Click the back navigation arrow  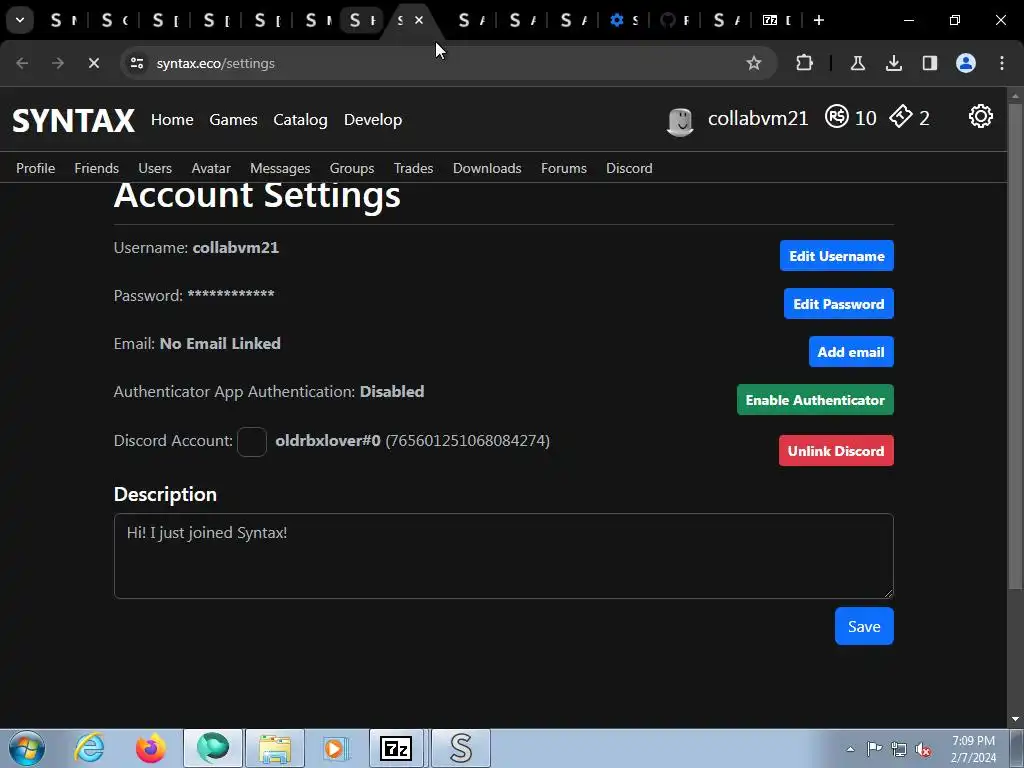point(22,63)
